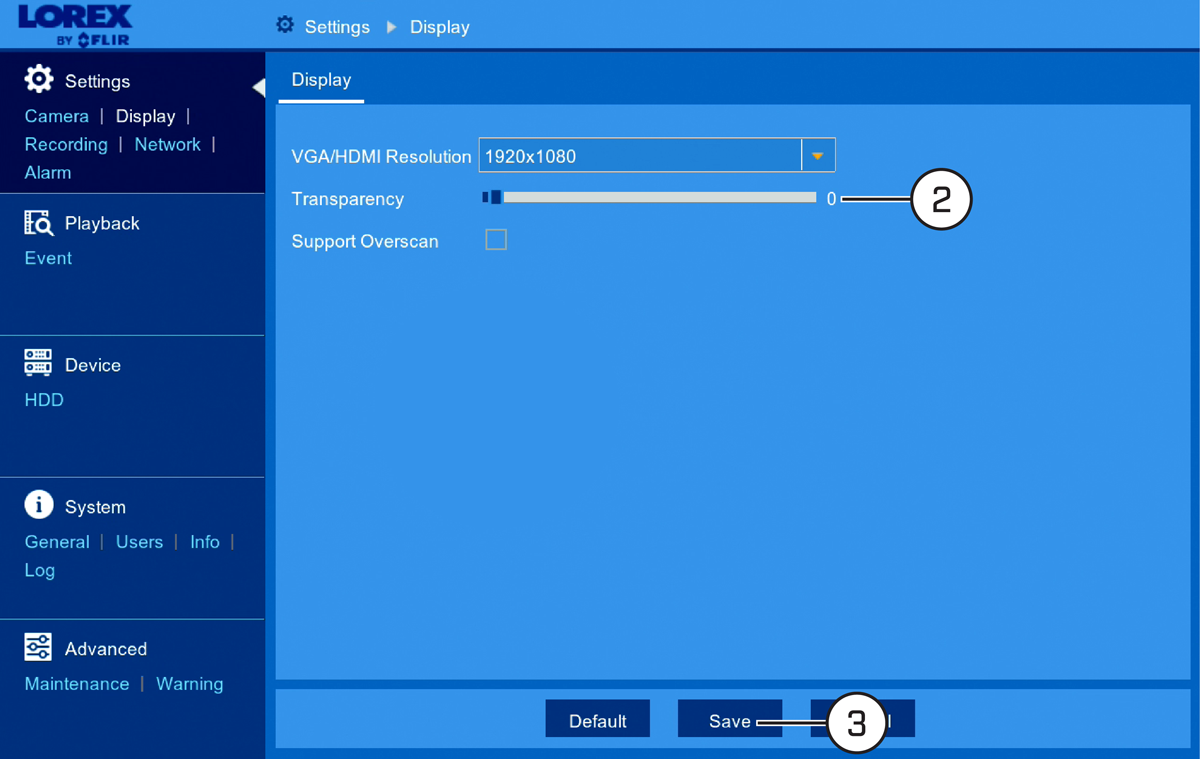Image resolution: width=1200 pixels, height=759 pixels.
Task: Click the Lorex by FLIR logo
Action: (x=75, y=24)
